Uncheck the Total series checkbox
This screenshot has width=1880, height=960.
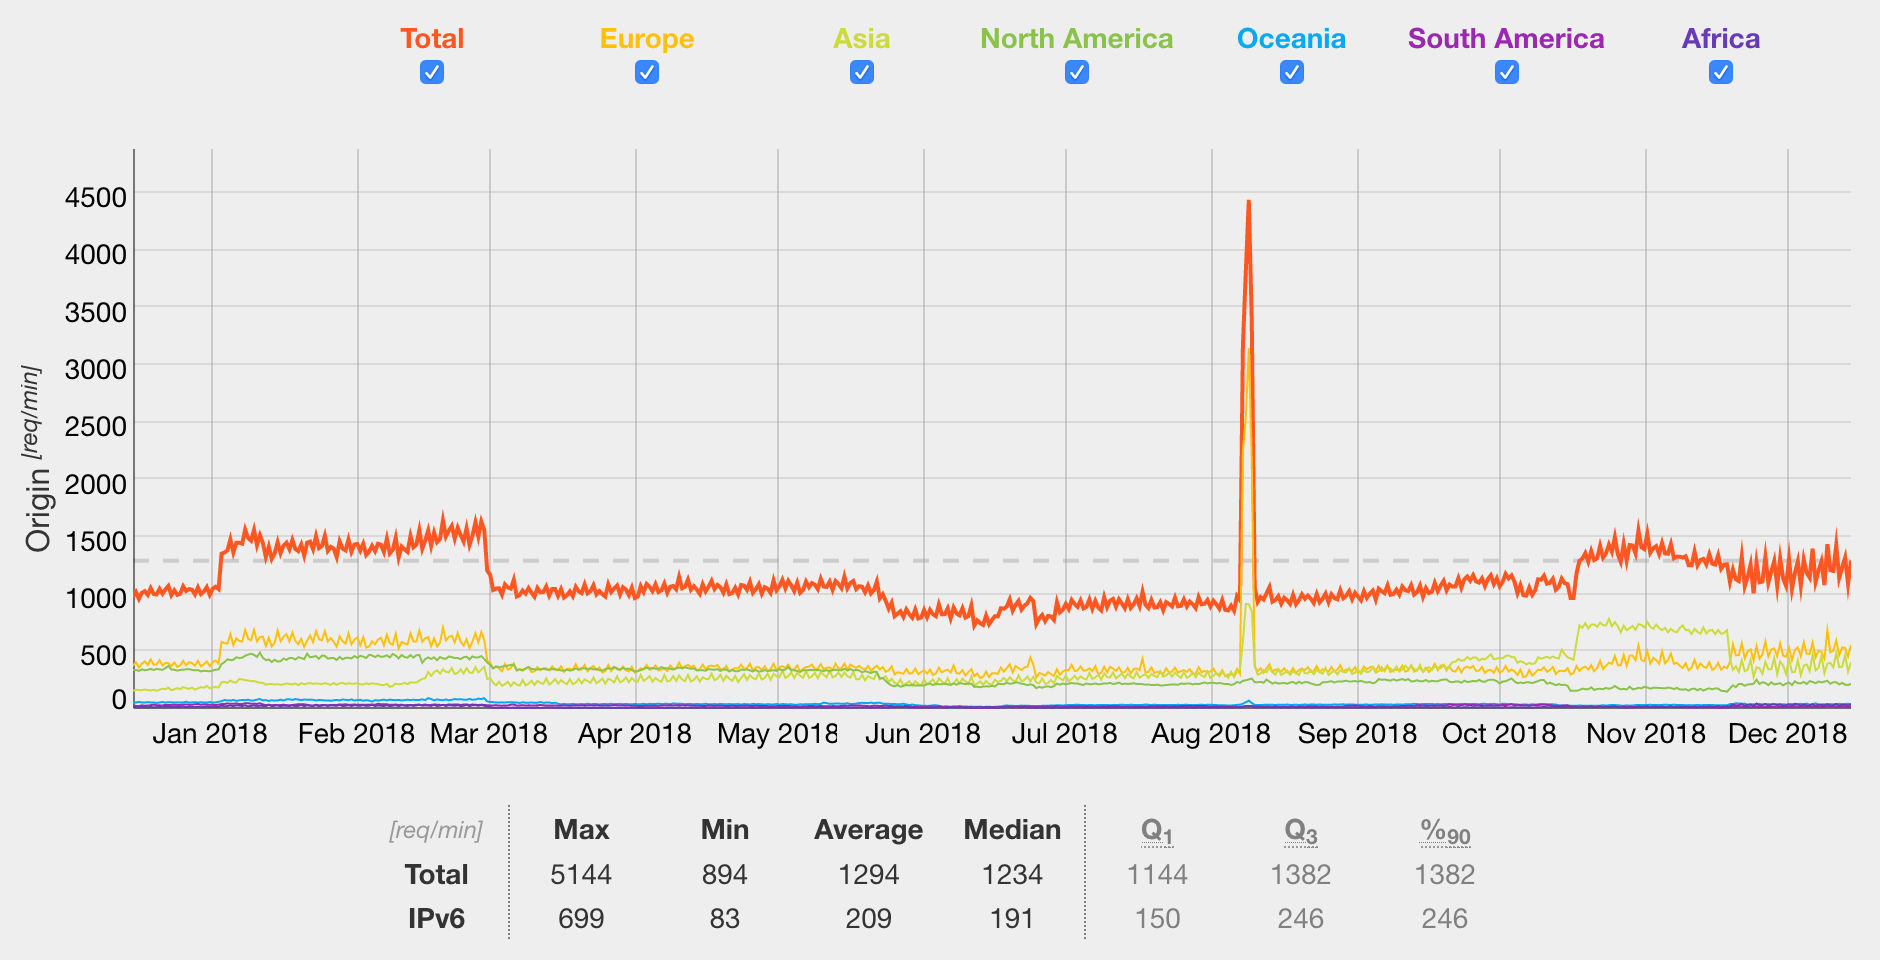pos(432,72)
